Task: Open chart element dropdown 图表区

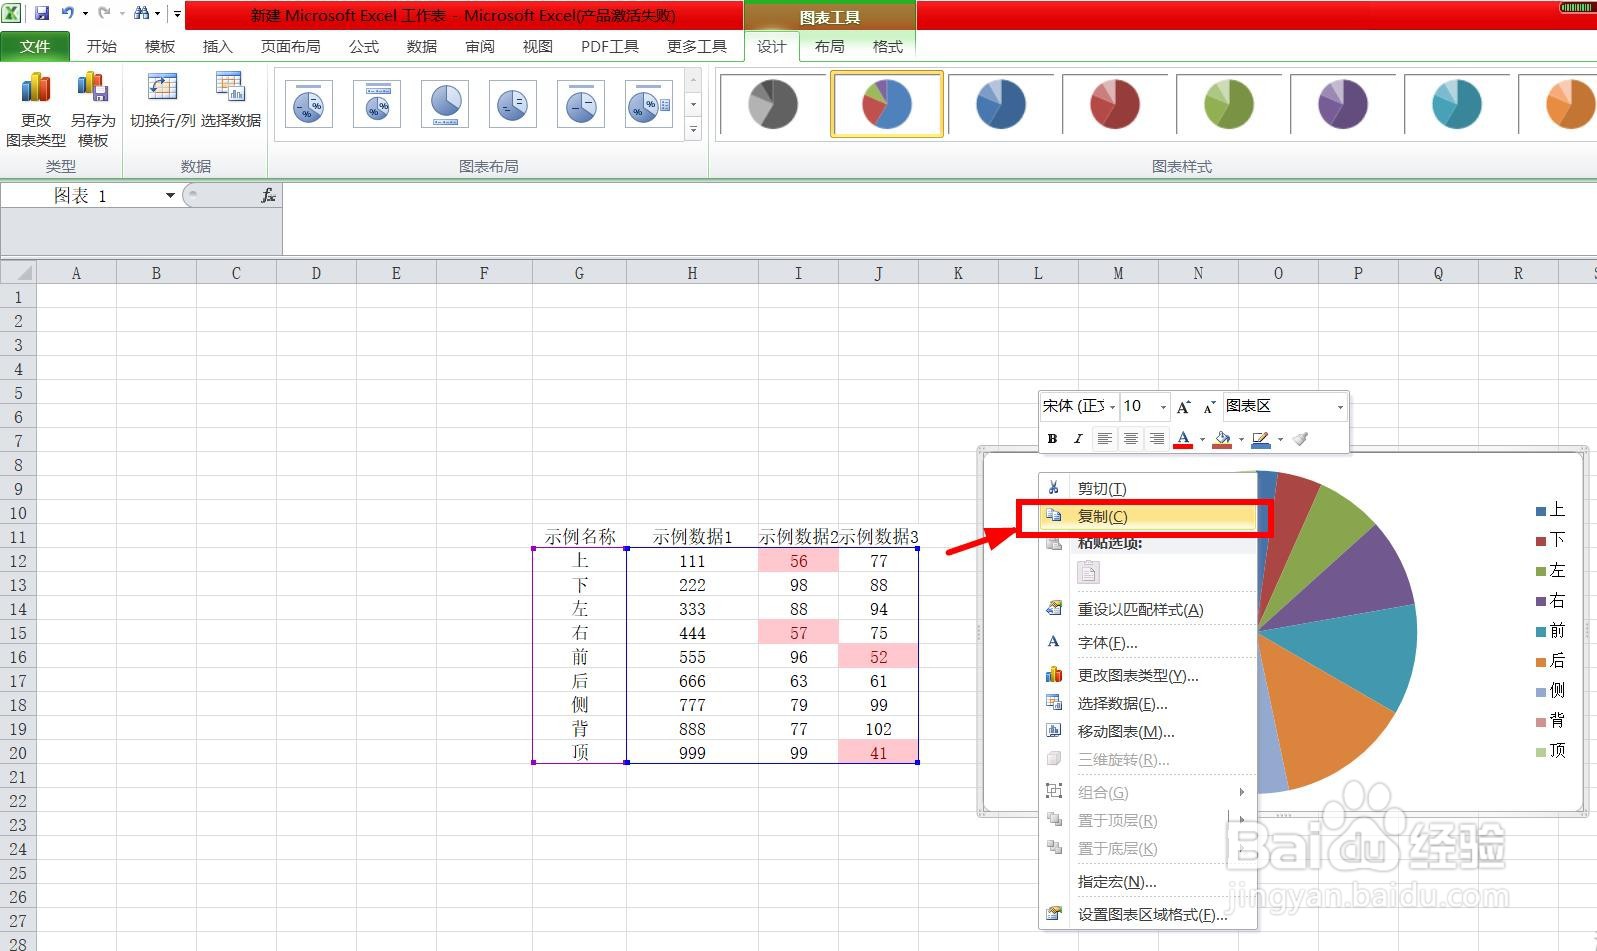Action: point(1341,406)
